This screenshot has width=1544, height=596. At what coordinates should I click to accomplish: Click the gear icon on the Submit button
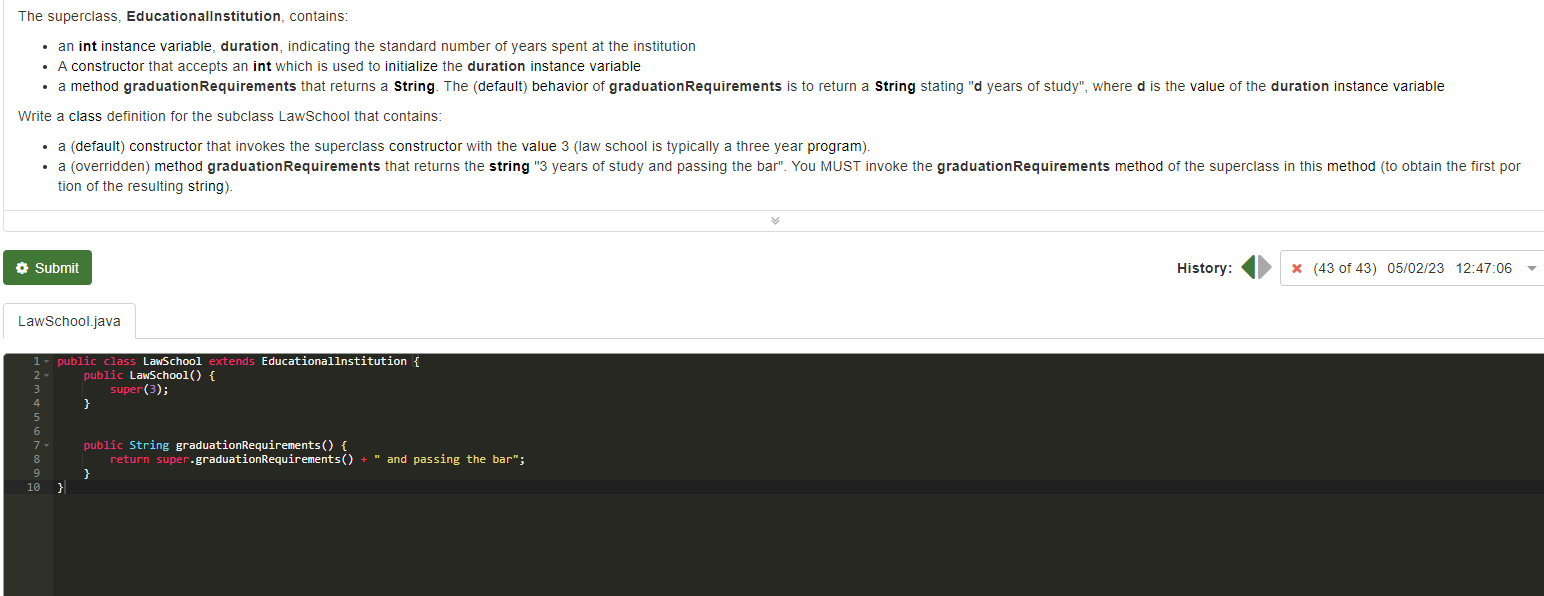(22, 267)
